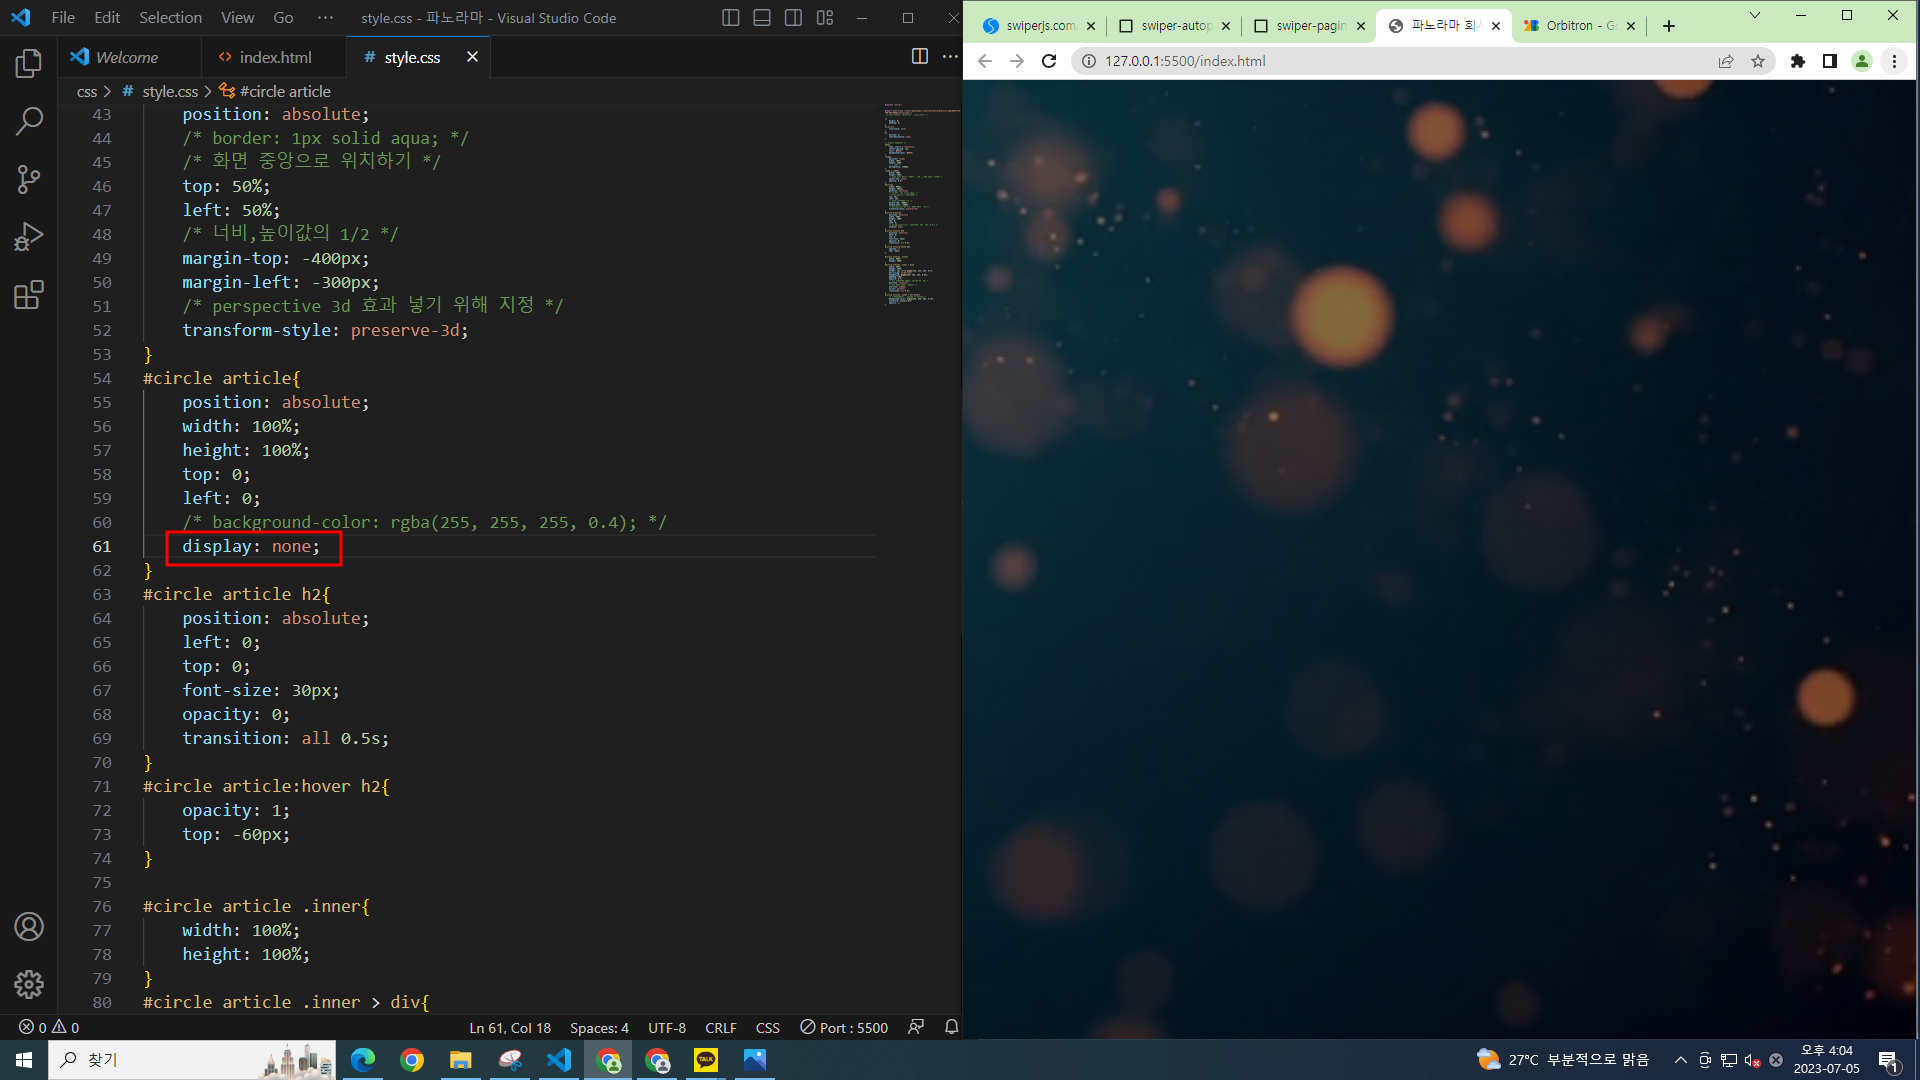Toggle the Secondary Side Bar layout button
Image resolution: width=1920 pixels, height=1080 pixels.
793,18
